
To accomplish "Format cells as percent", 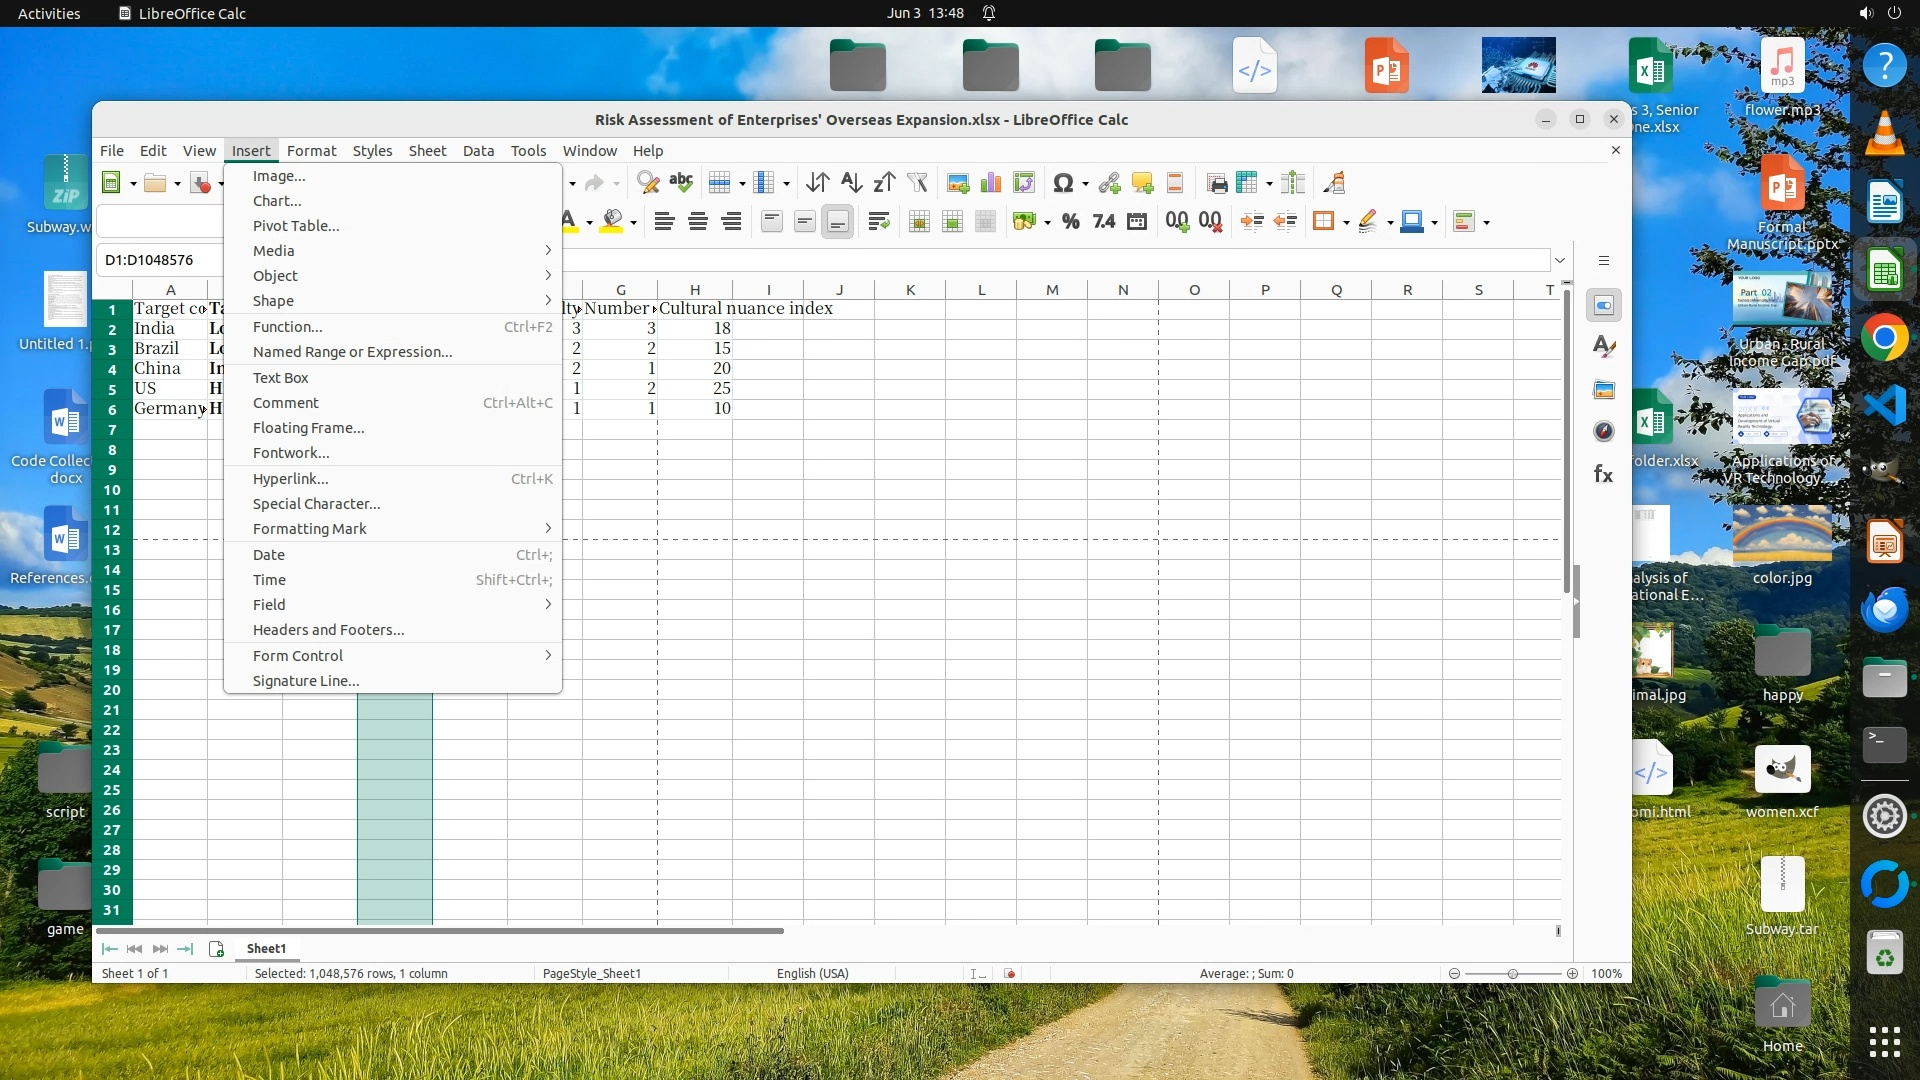I will [1070, 222].
